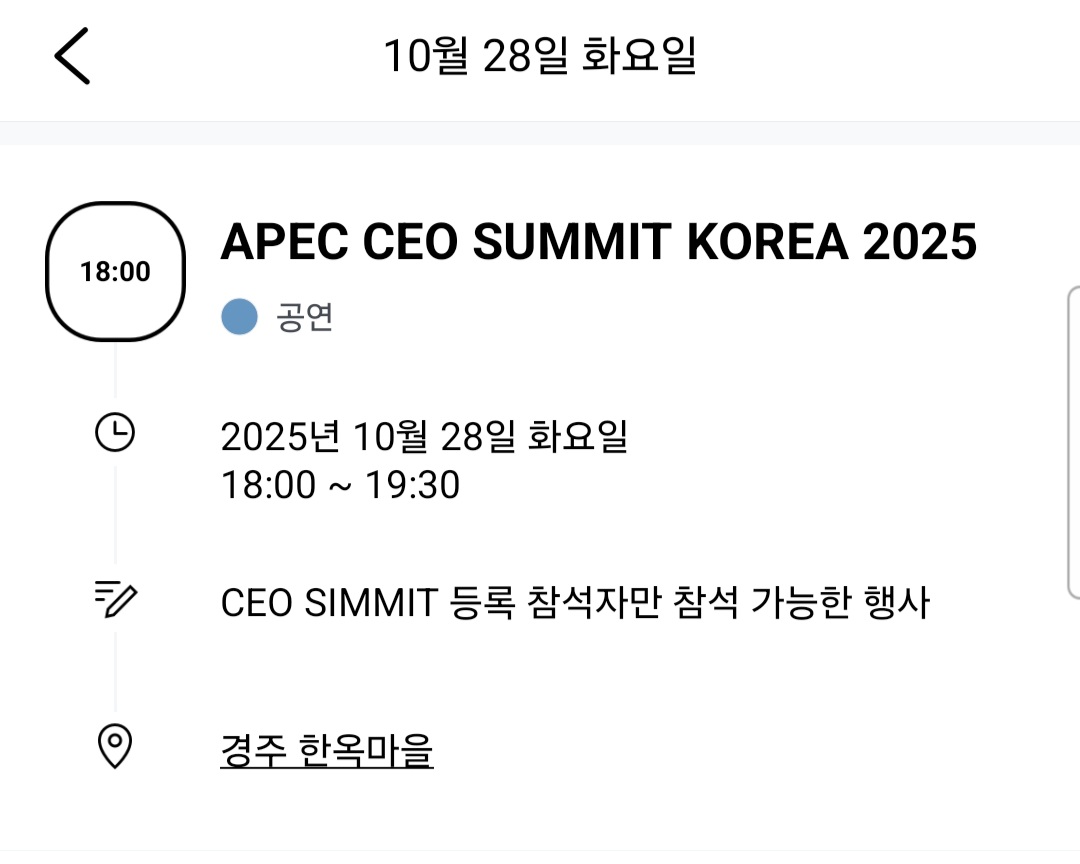The image size is (1080, 864).
Task: Select the APEC CEO SUMMIT KOREA 2025 title
Action: coord(598,241)
